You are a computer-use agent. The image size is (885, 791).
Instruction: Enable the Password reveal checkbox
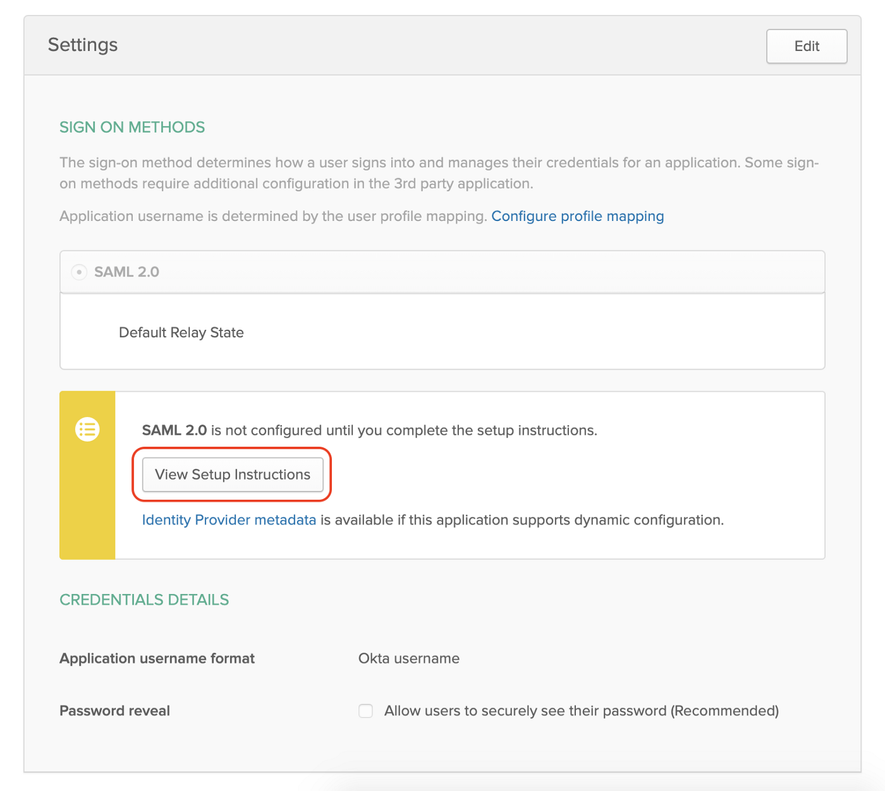coord(366,710)
